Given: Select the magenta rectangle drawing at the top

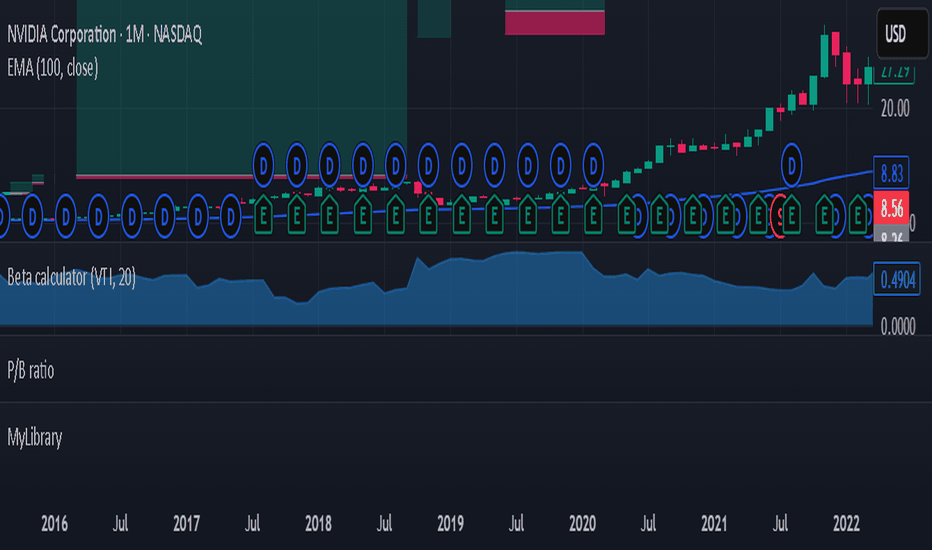Looking at the screenshot, I should point(555,23).
